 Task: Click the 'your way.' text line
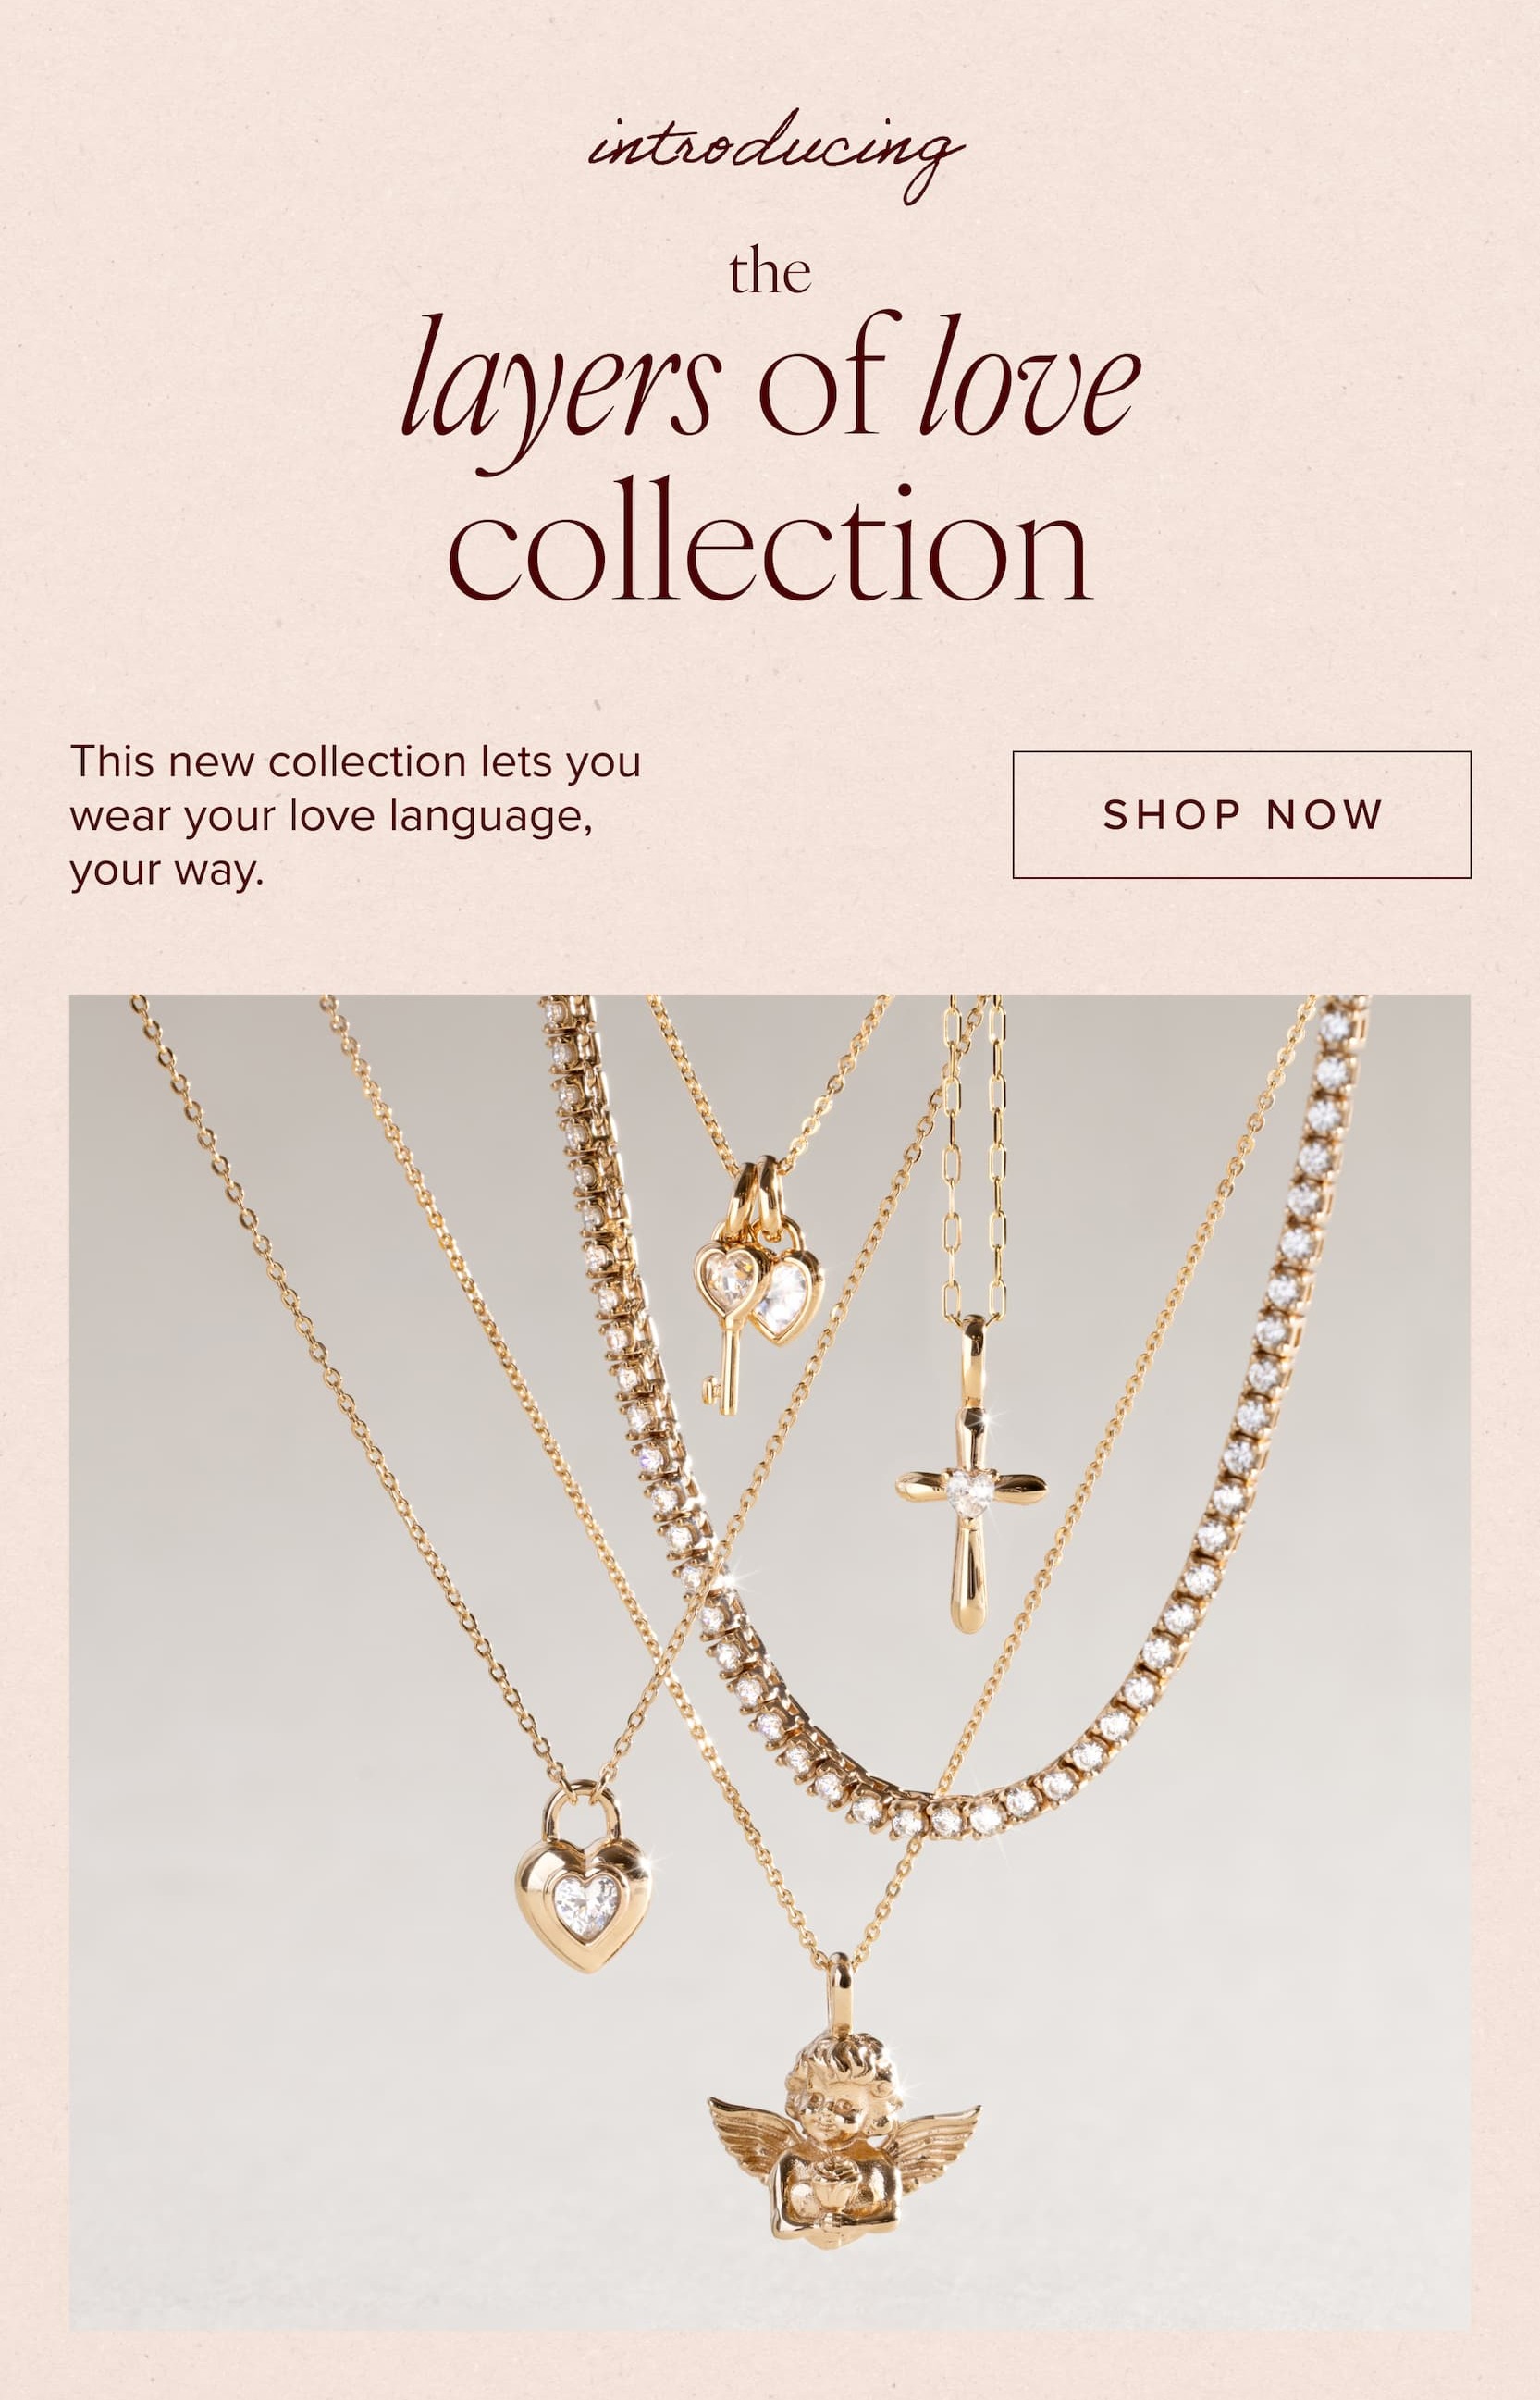167,870
